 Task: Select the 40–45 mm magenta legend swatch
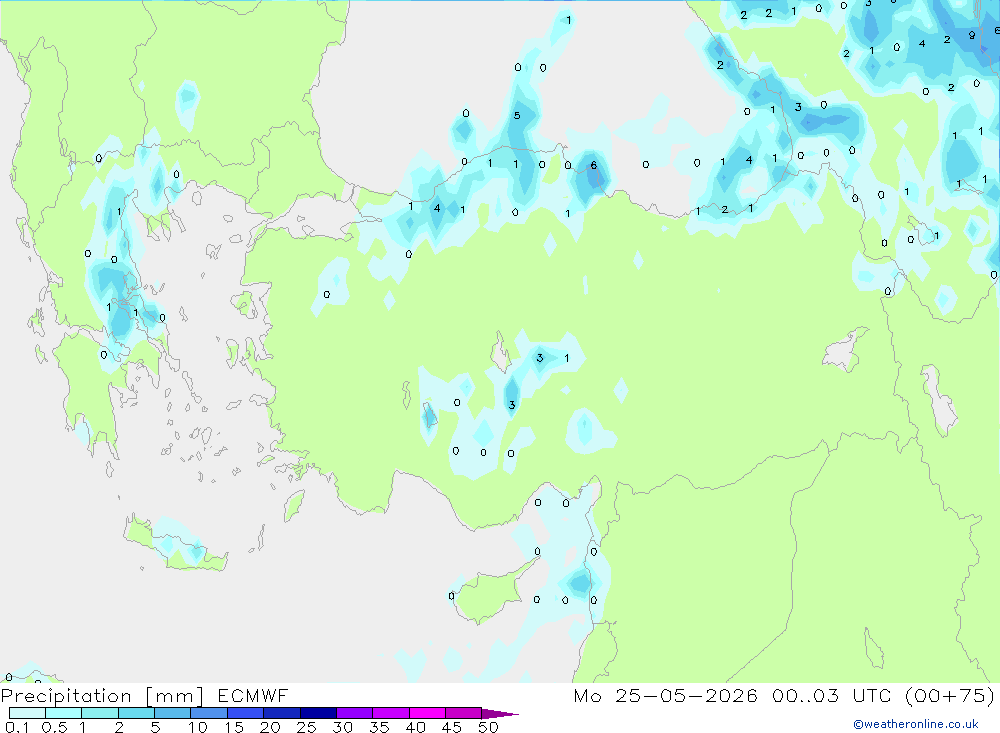(x=427, y=713)
